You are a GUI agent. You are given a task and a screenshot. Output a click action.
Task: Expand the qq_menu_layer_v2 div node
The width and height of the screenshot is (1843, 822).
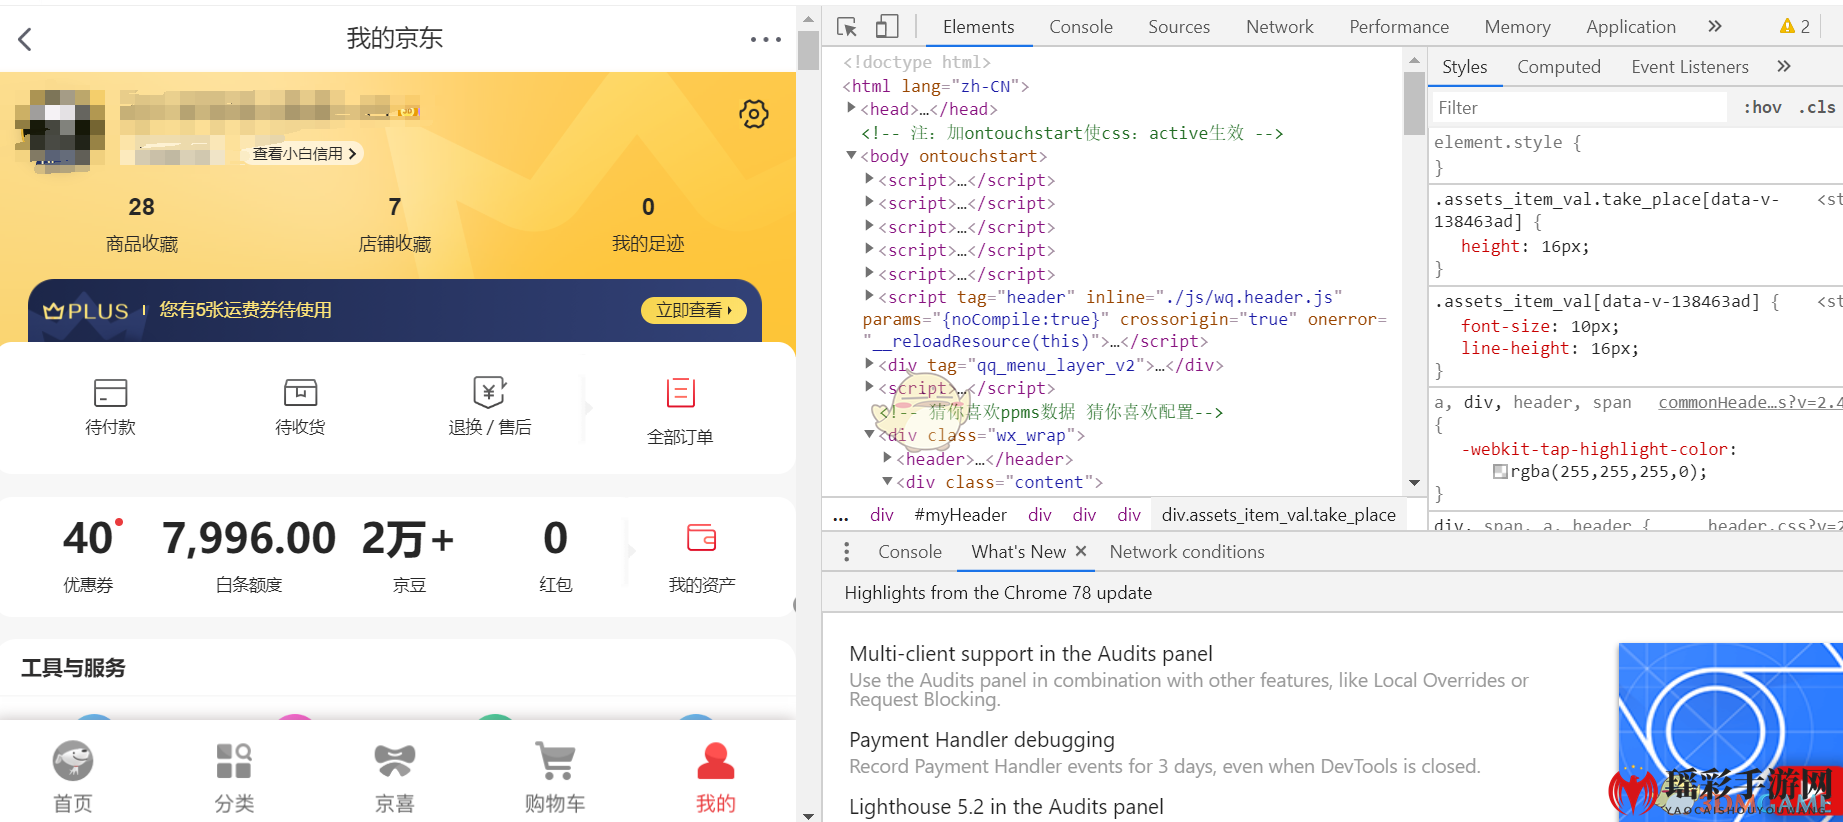pyautogui.click(x=870, y=364)
